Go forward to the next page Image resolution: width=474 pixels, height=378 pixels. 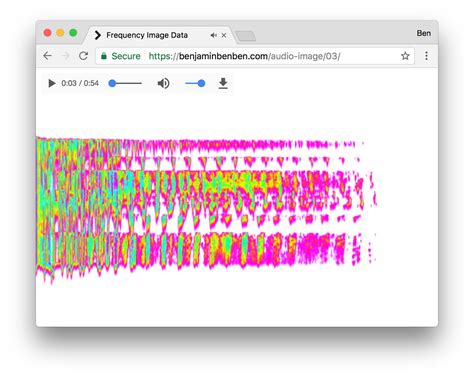tap(66, 56)
